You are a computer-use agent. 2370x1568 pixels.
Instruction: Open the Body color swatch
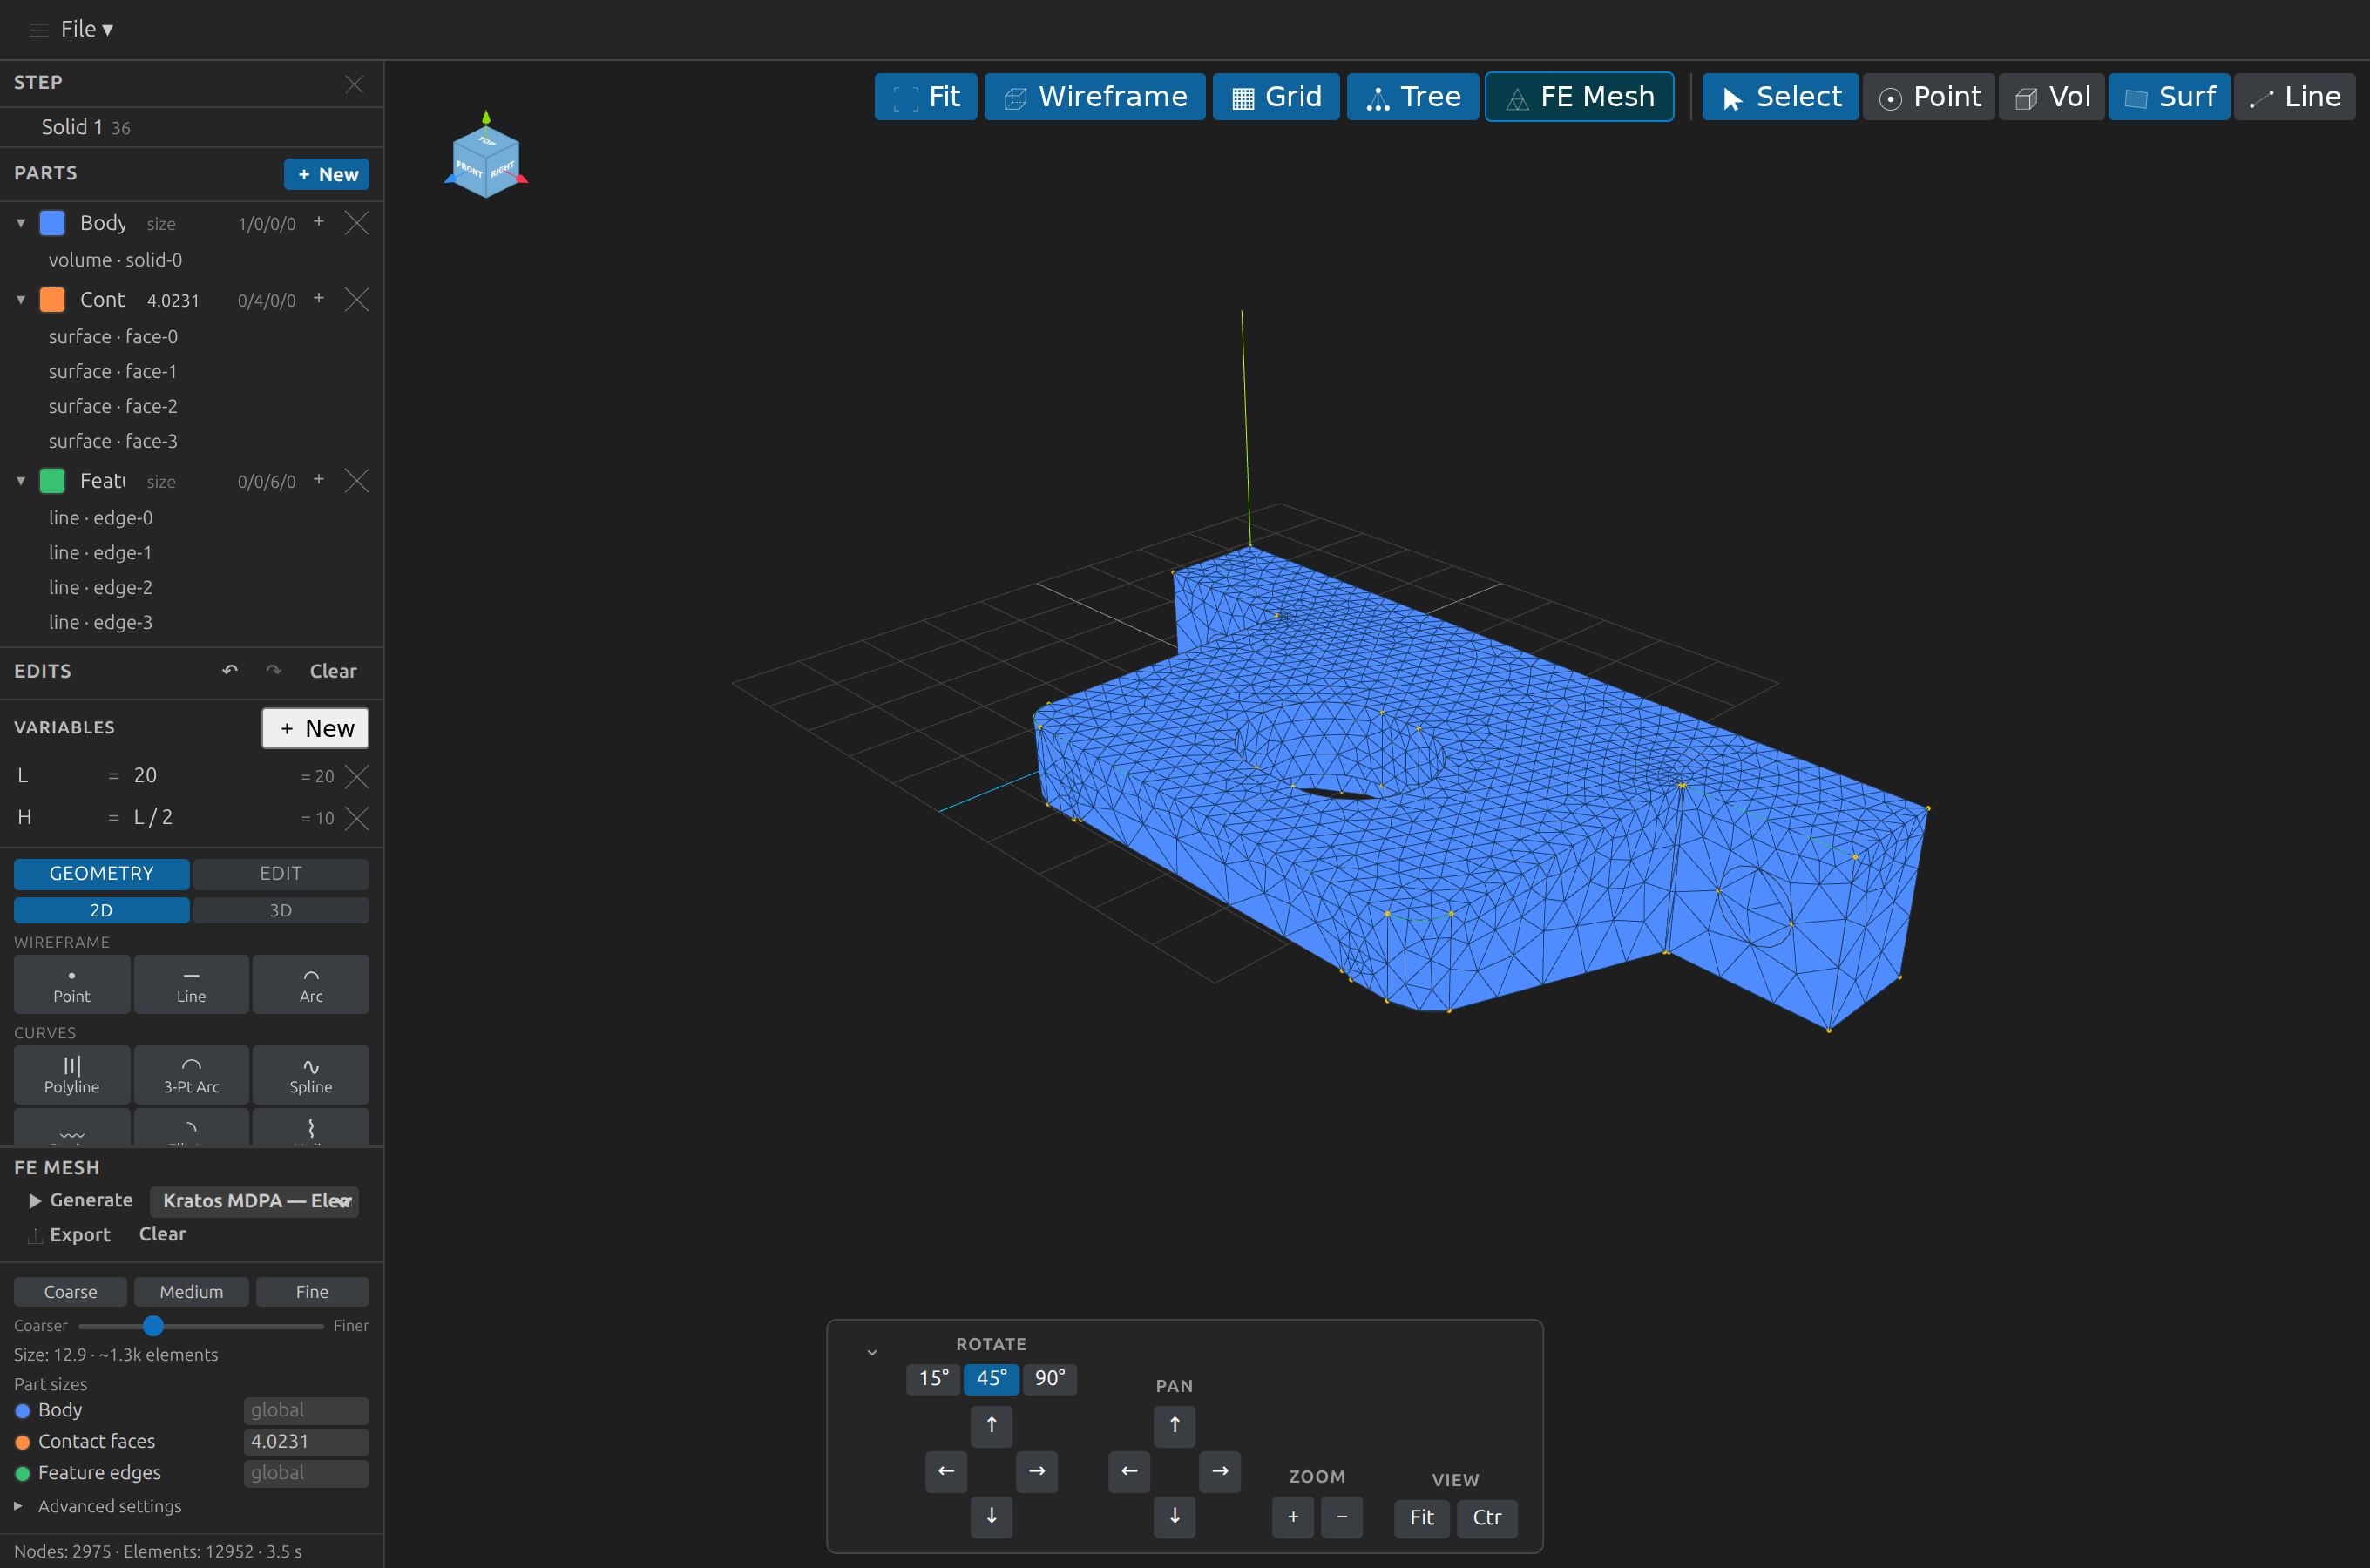[52, 223]
